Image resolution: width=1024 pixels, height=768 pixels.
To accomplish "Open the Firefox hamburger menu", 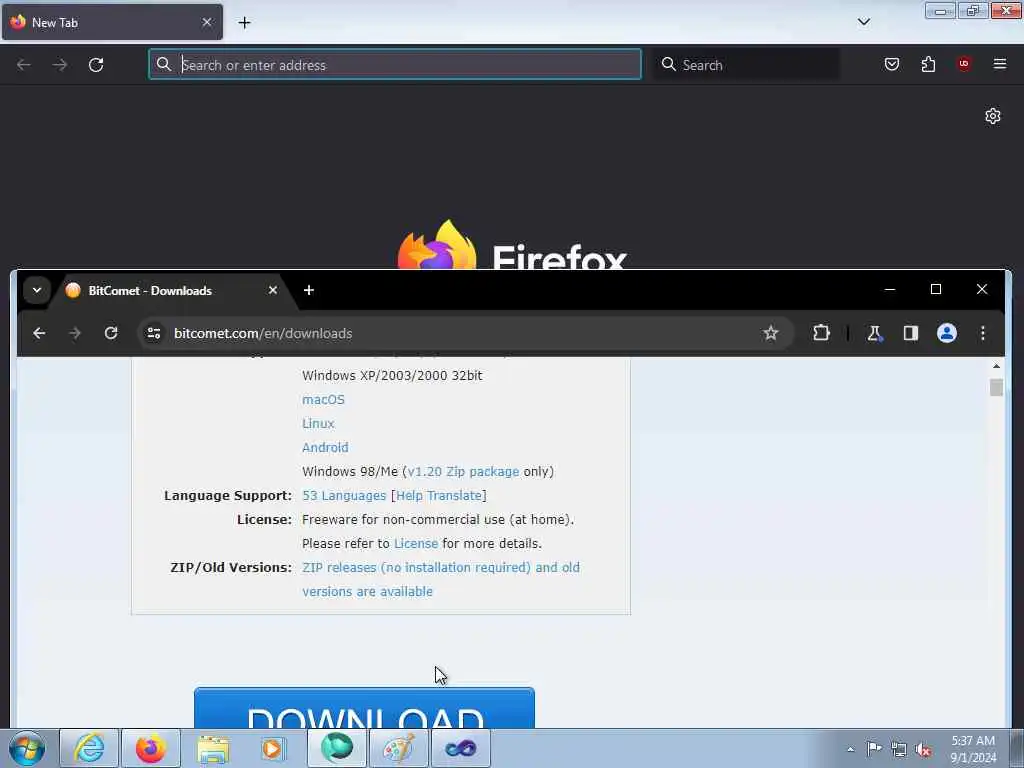I will point(1000,64).
